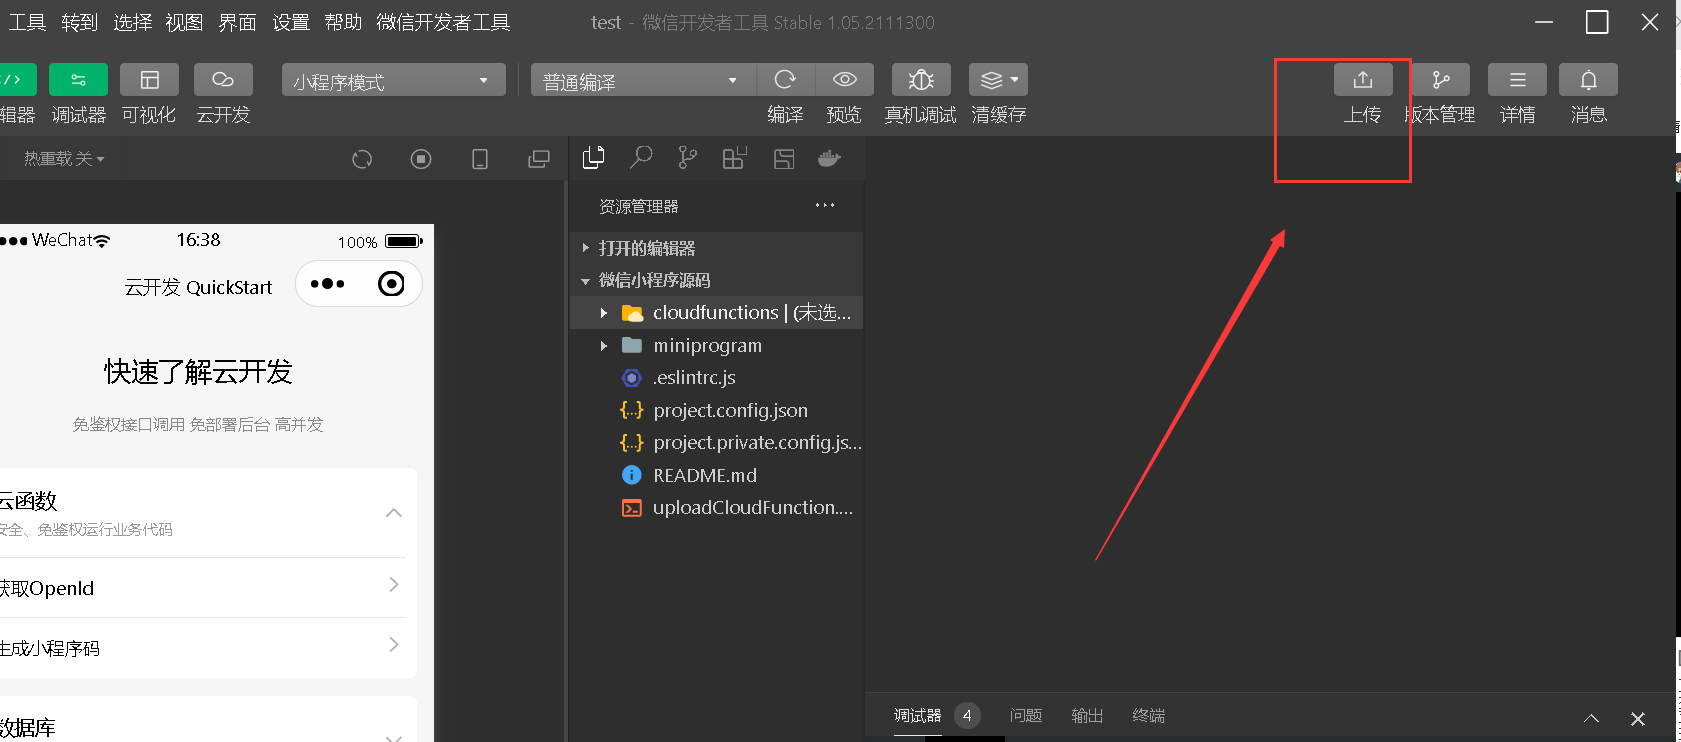Image resolution: width=1681 pixels, height=742 pixels.
Task: Open the hot reload (热重载 关) dropdown
Action: [x=64, y=159]
